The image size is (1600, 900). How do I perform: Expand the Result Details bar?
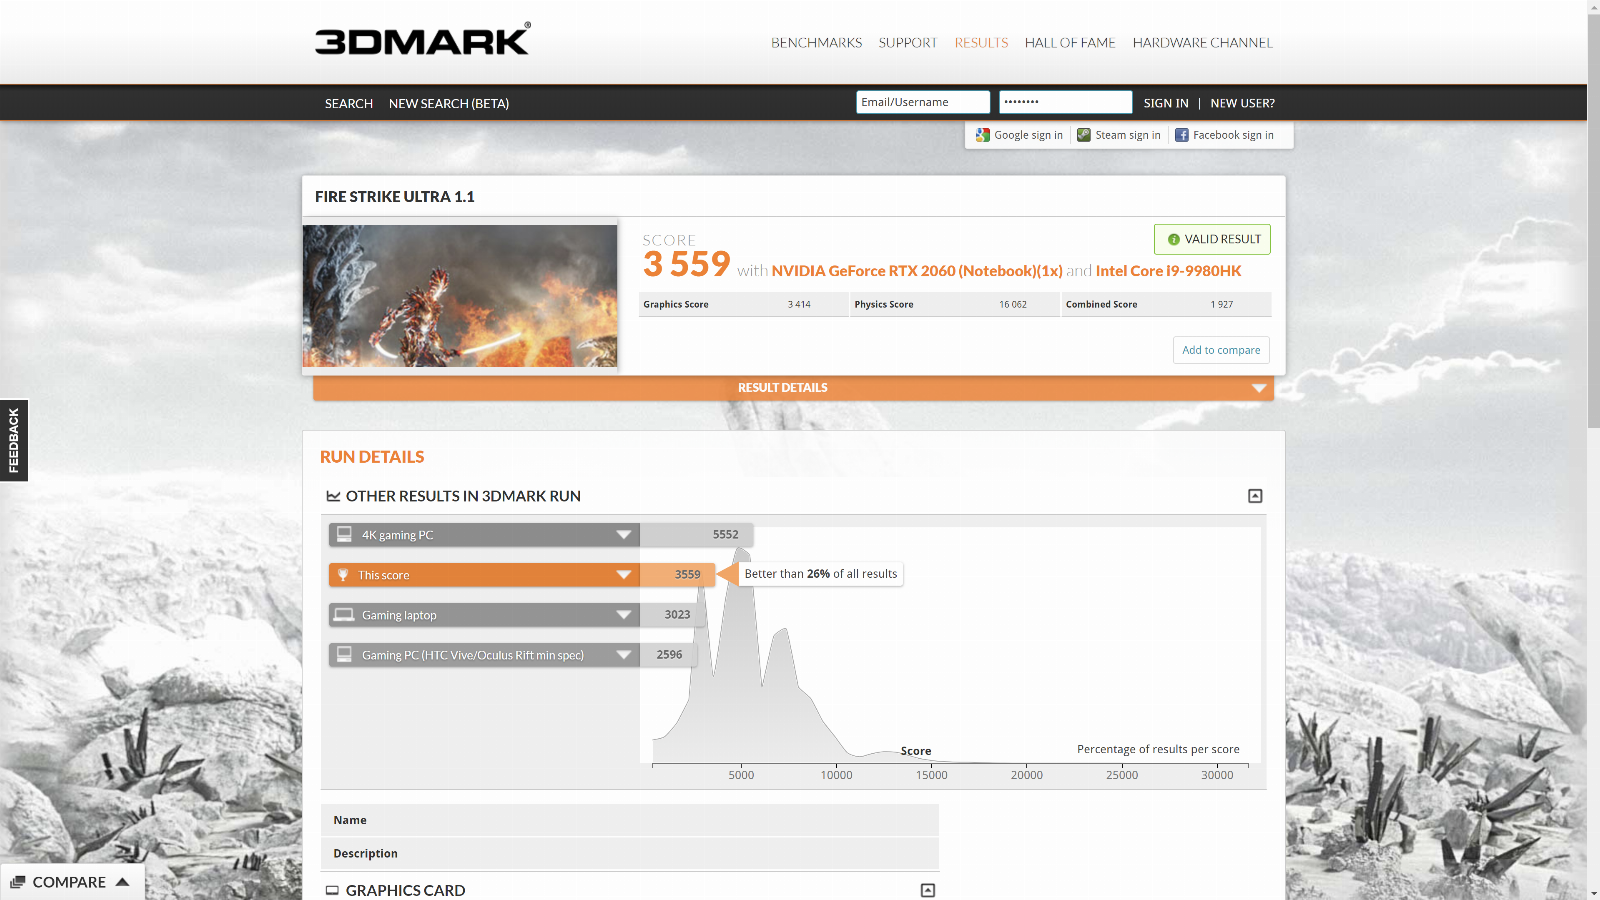[x=793, y=388]
